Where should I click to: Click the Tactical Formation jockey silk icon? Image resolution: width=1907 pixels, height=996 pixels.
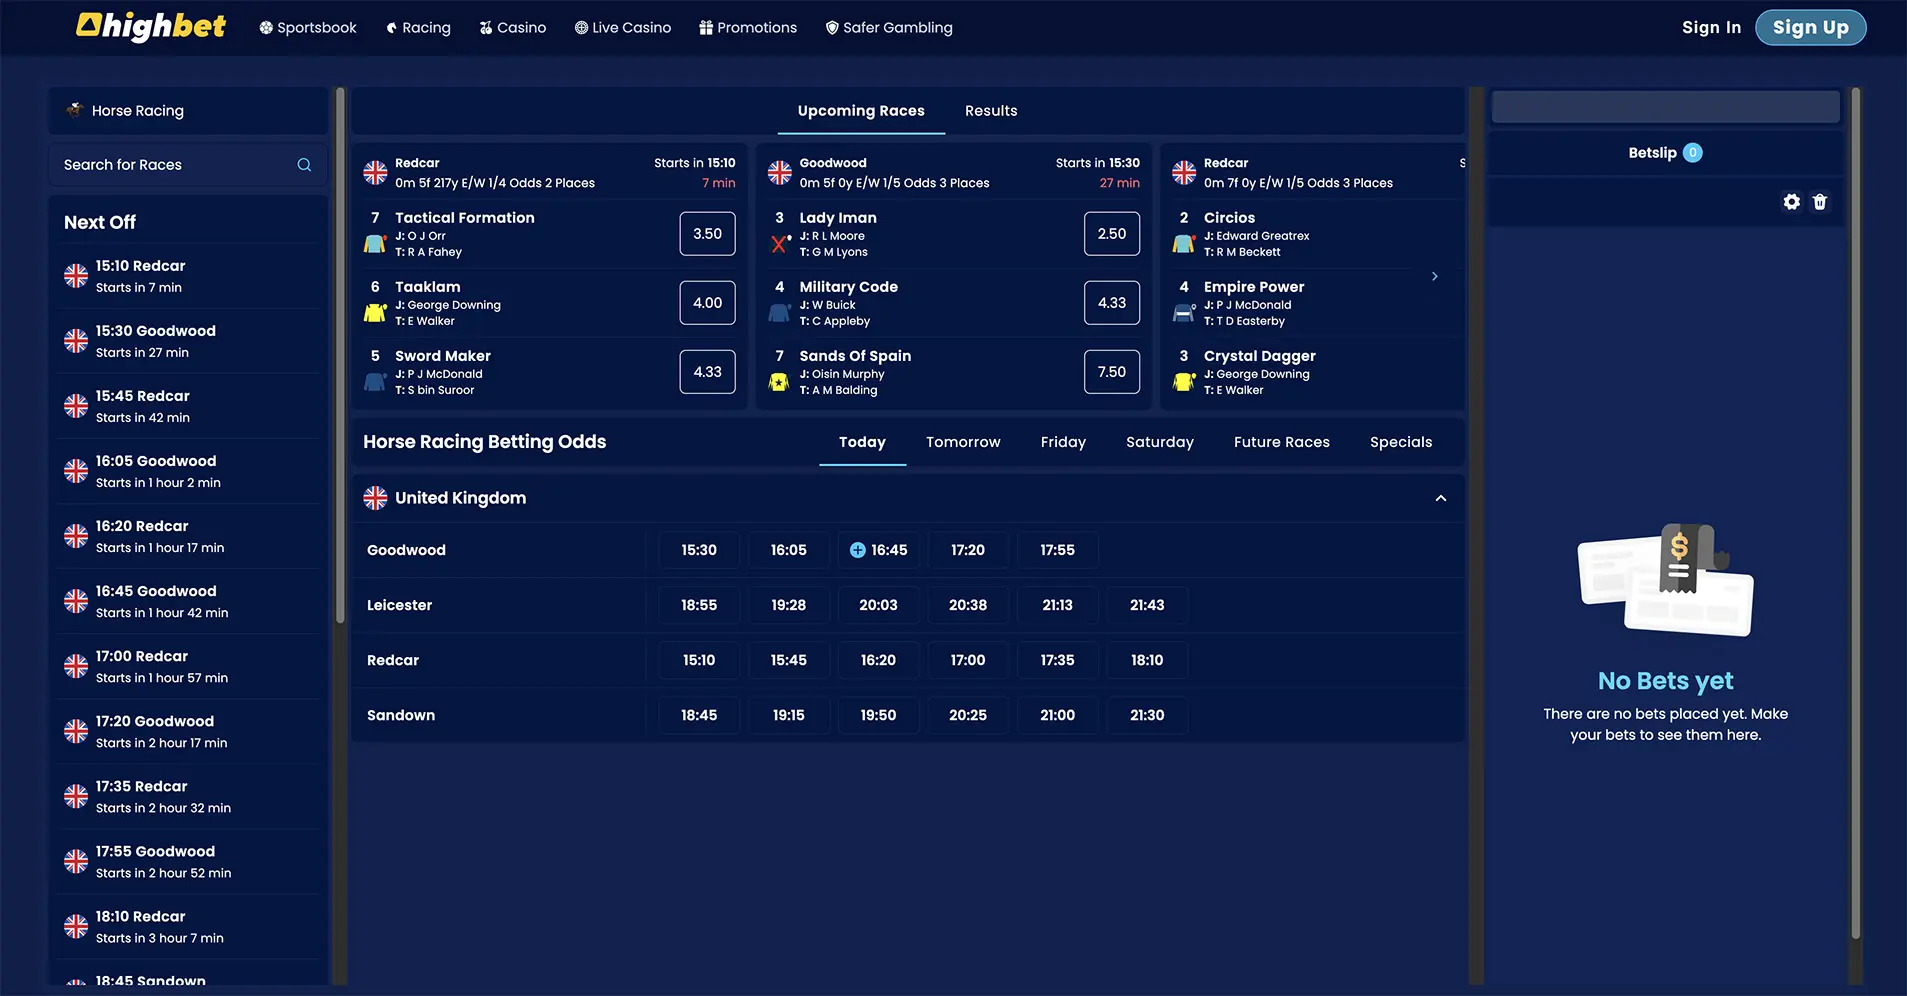(375, 243)
